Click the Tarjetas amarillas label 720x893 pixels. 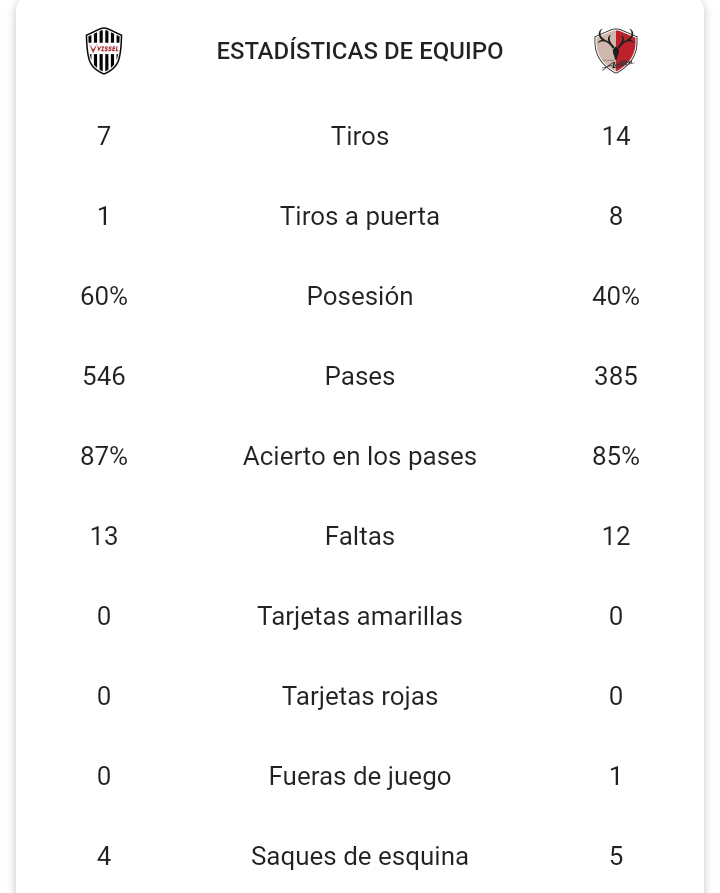[x=360, y=616]
